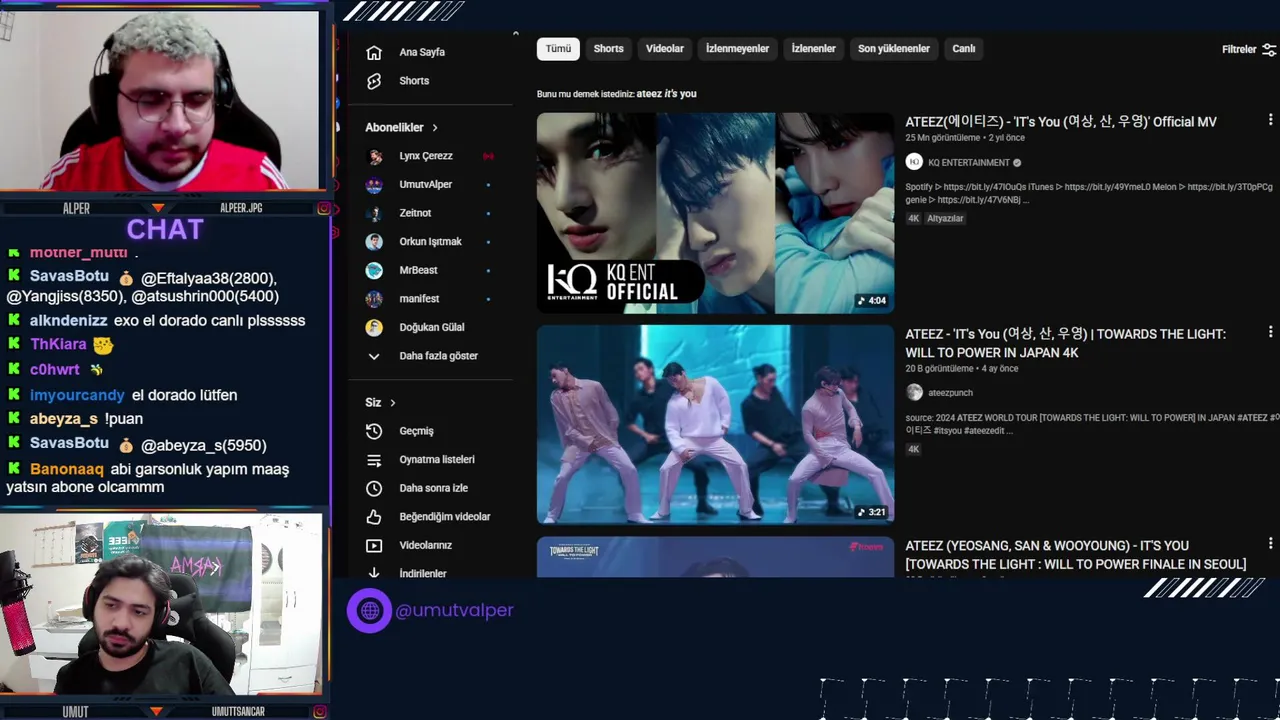Viewport: 1280px width, 720px height.
Task: Click the Geçmiş history icon
Action: (x=374, y=431)
